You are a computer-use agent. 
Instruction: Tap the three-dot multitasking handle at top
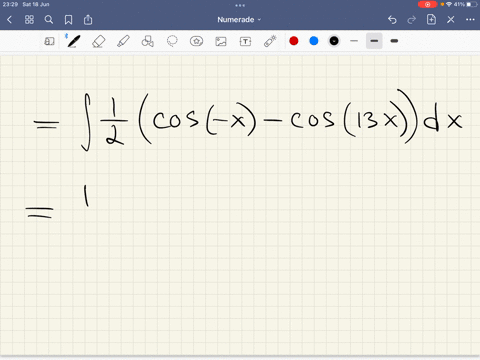click(240, 5)
